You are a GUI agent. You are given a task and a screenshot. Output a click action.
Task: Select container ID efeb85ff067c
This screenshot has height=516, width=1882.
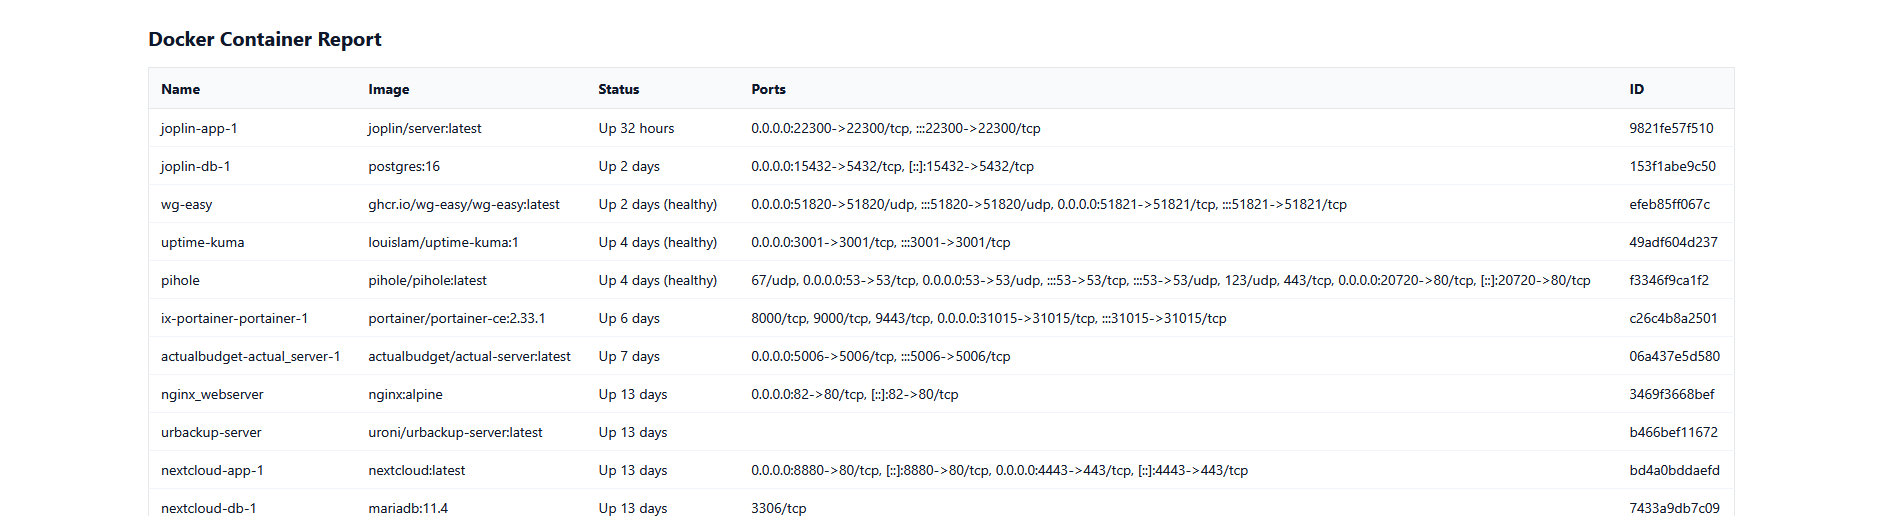pyautogui.click(x=1670, y=204)
